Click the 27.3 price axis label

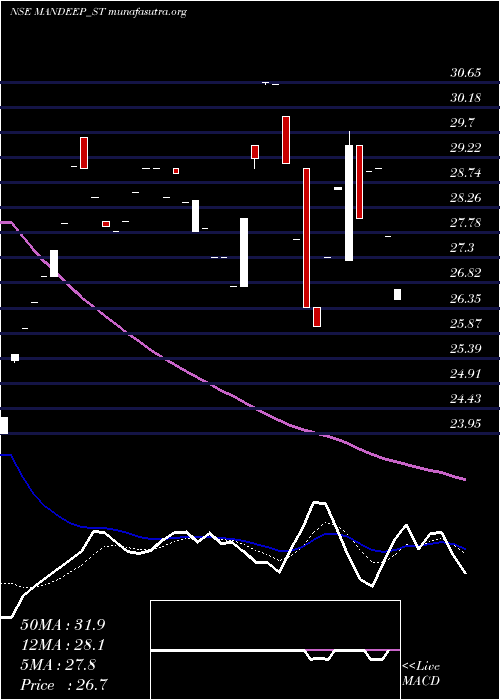pos(462,248)
